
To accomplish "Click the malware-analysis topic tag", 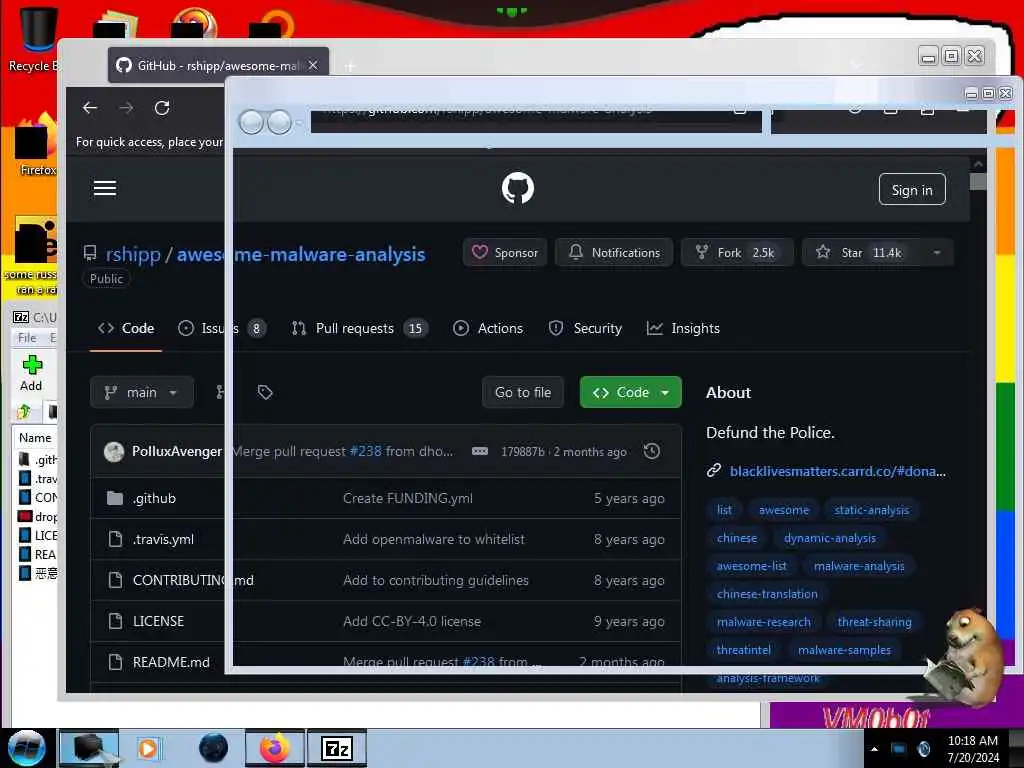I will pyautogui.click(x=859, y=566).
